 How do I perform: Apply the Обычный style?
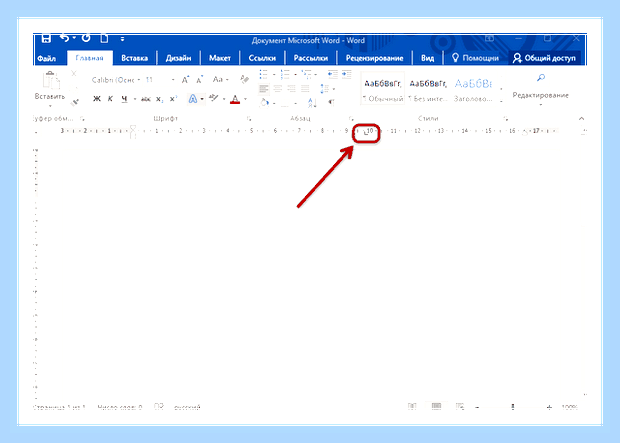coord(383,89)
